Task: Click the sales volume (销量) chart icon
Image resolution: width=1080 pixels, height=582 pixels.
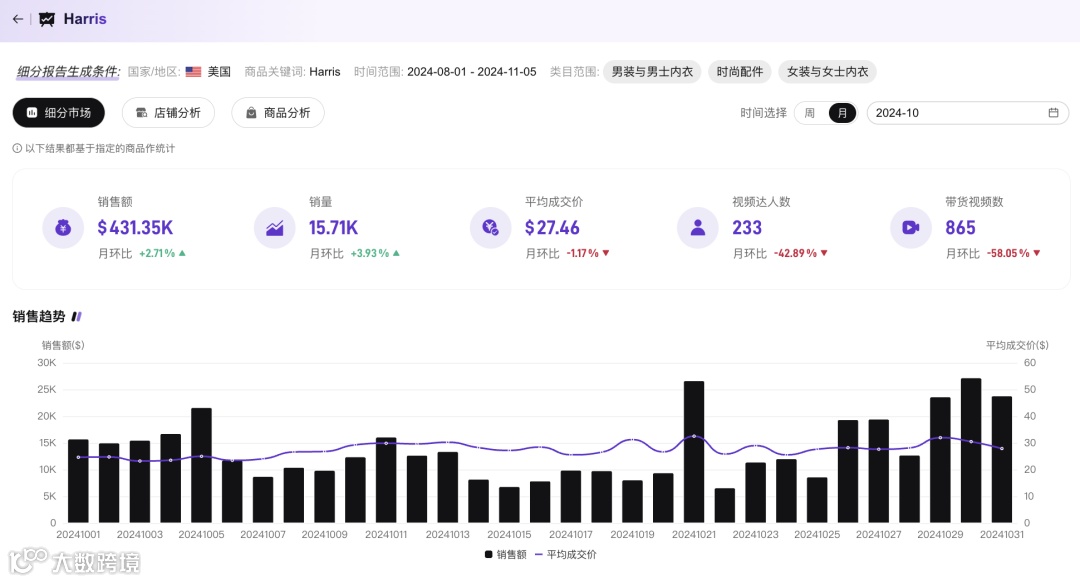Action: pyautogui.click(x=275, y=227)
